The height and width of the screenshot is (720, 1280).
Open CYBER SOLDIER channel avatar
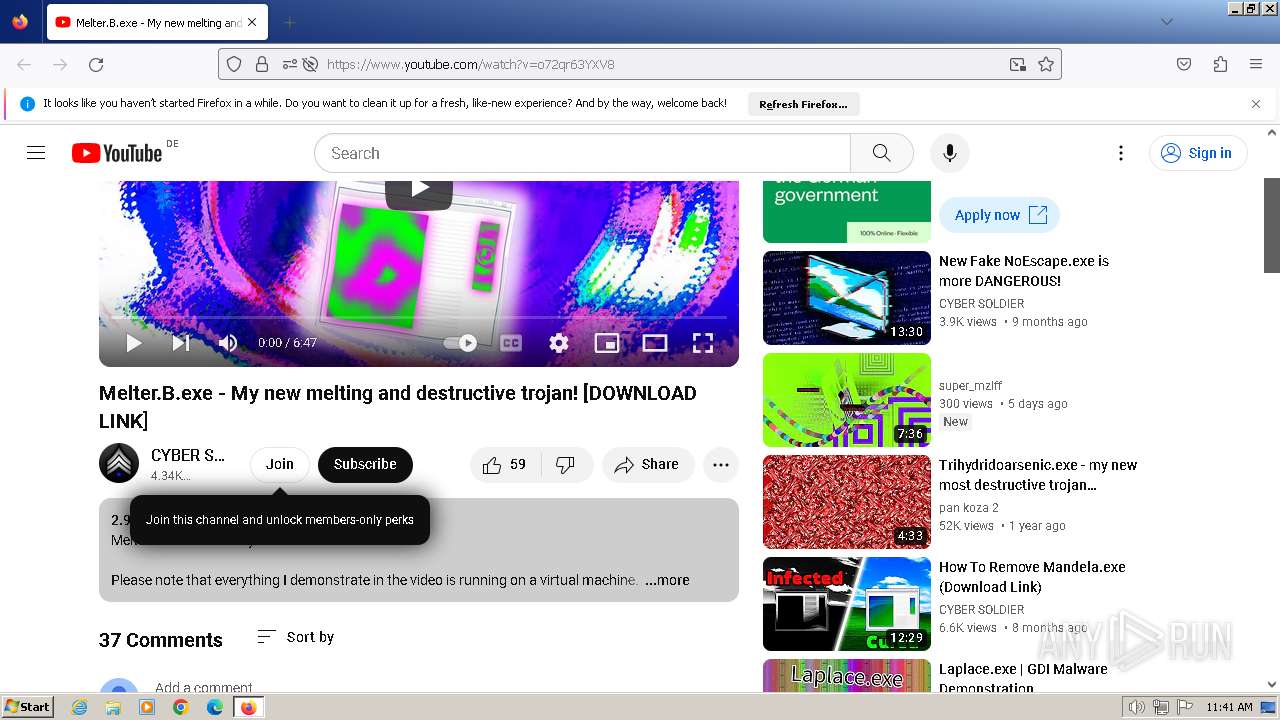(x=119, y=463)
